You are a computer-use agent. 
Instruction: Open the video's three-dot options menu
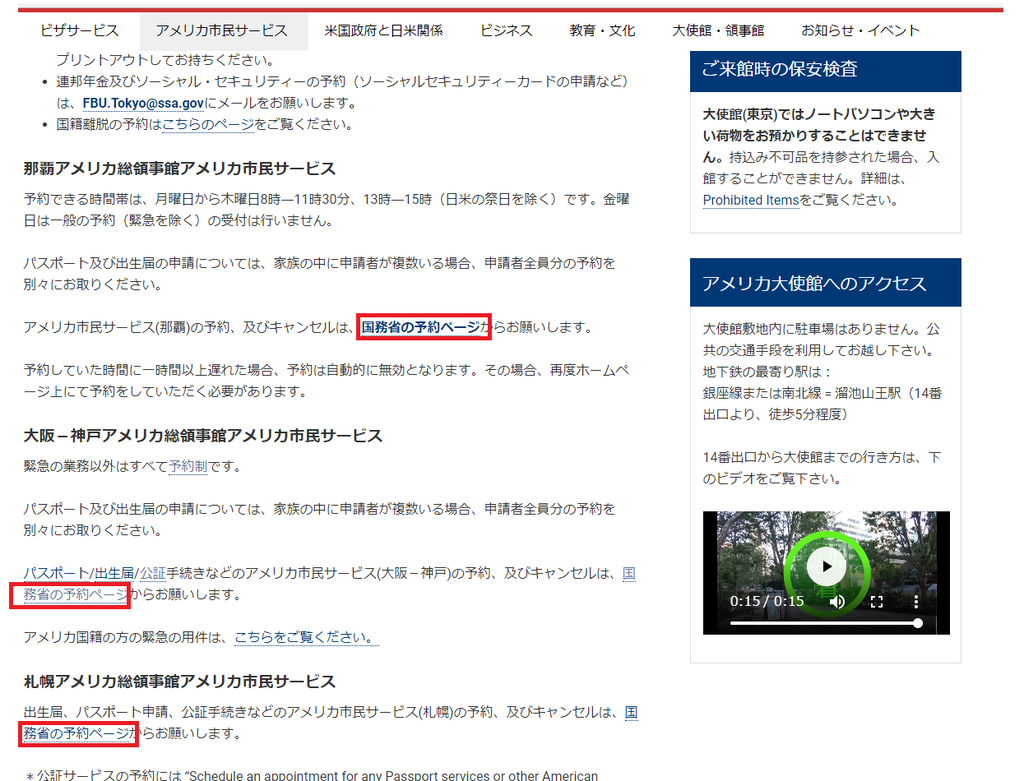[x=916, y=604]
